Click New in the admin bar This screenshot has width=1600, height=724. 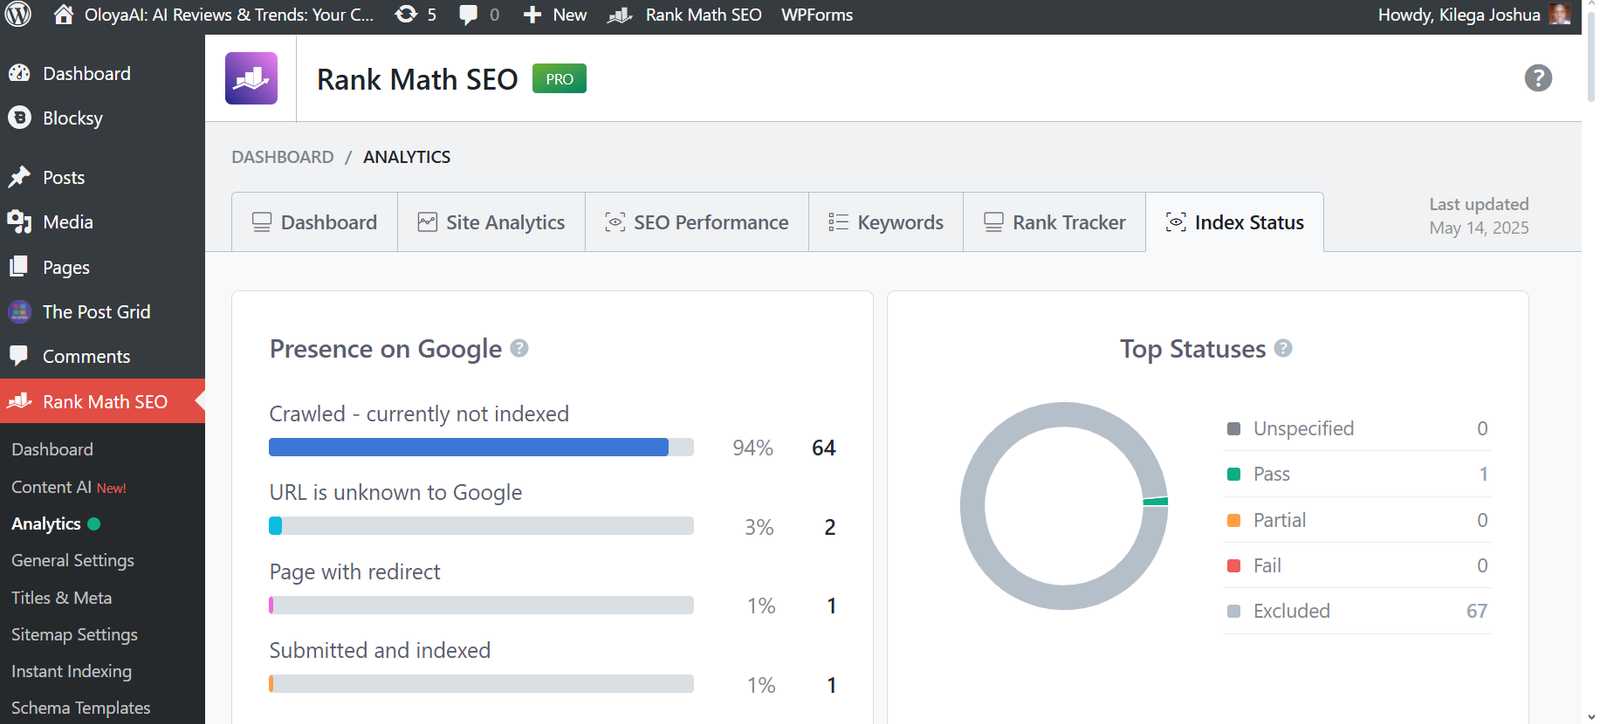click(555, 15)
